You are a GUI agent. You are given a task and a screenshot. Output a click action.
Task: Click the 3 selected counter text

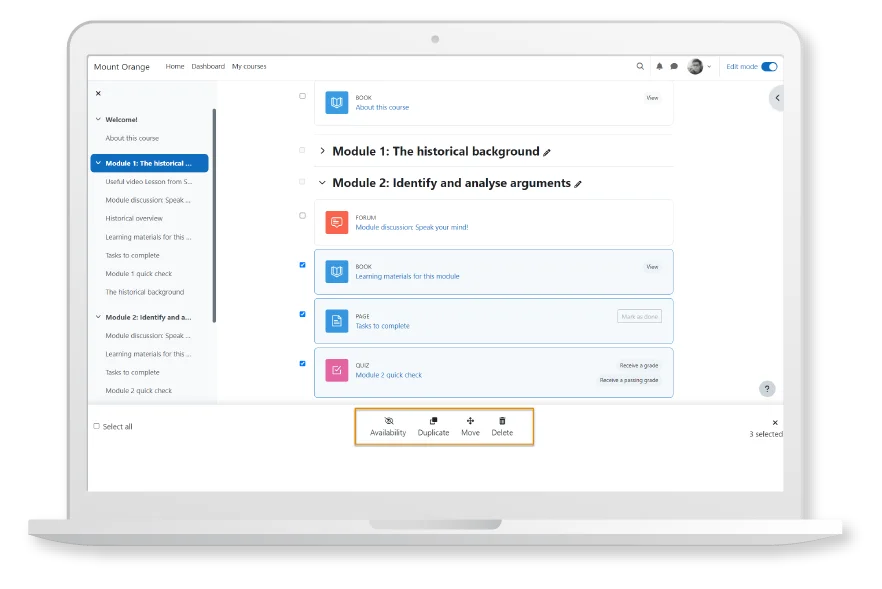(766, 434)
